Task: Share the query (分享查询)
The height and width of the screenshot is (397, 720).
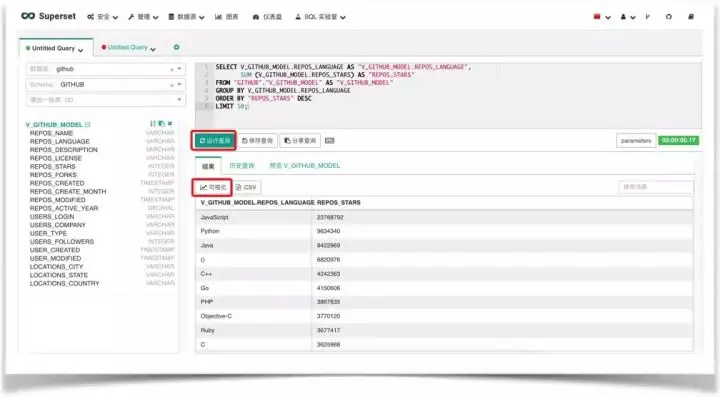Action: [300, 140]
